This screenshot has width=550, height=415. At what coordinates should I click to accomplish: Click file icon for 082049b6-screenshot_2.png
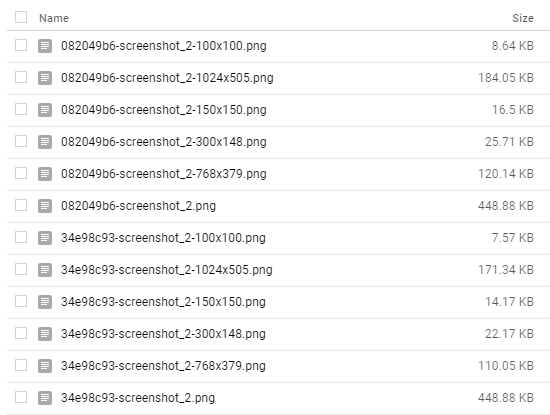pyautogui.click(x=45, y=206)
